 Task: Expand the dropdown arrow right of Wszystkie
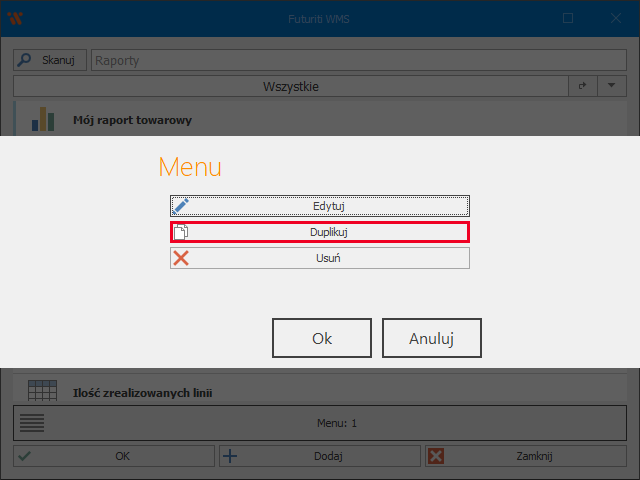point(611,87)
